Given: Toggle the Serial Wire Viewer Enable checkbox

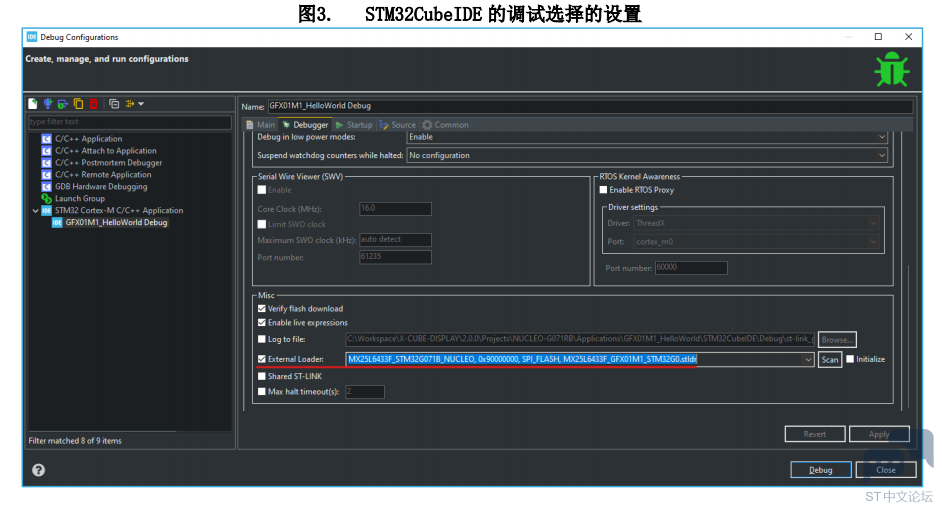Looking at the screenshot, I should click(x=262, y=190).
